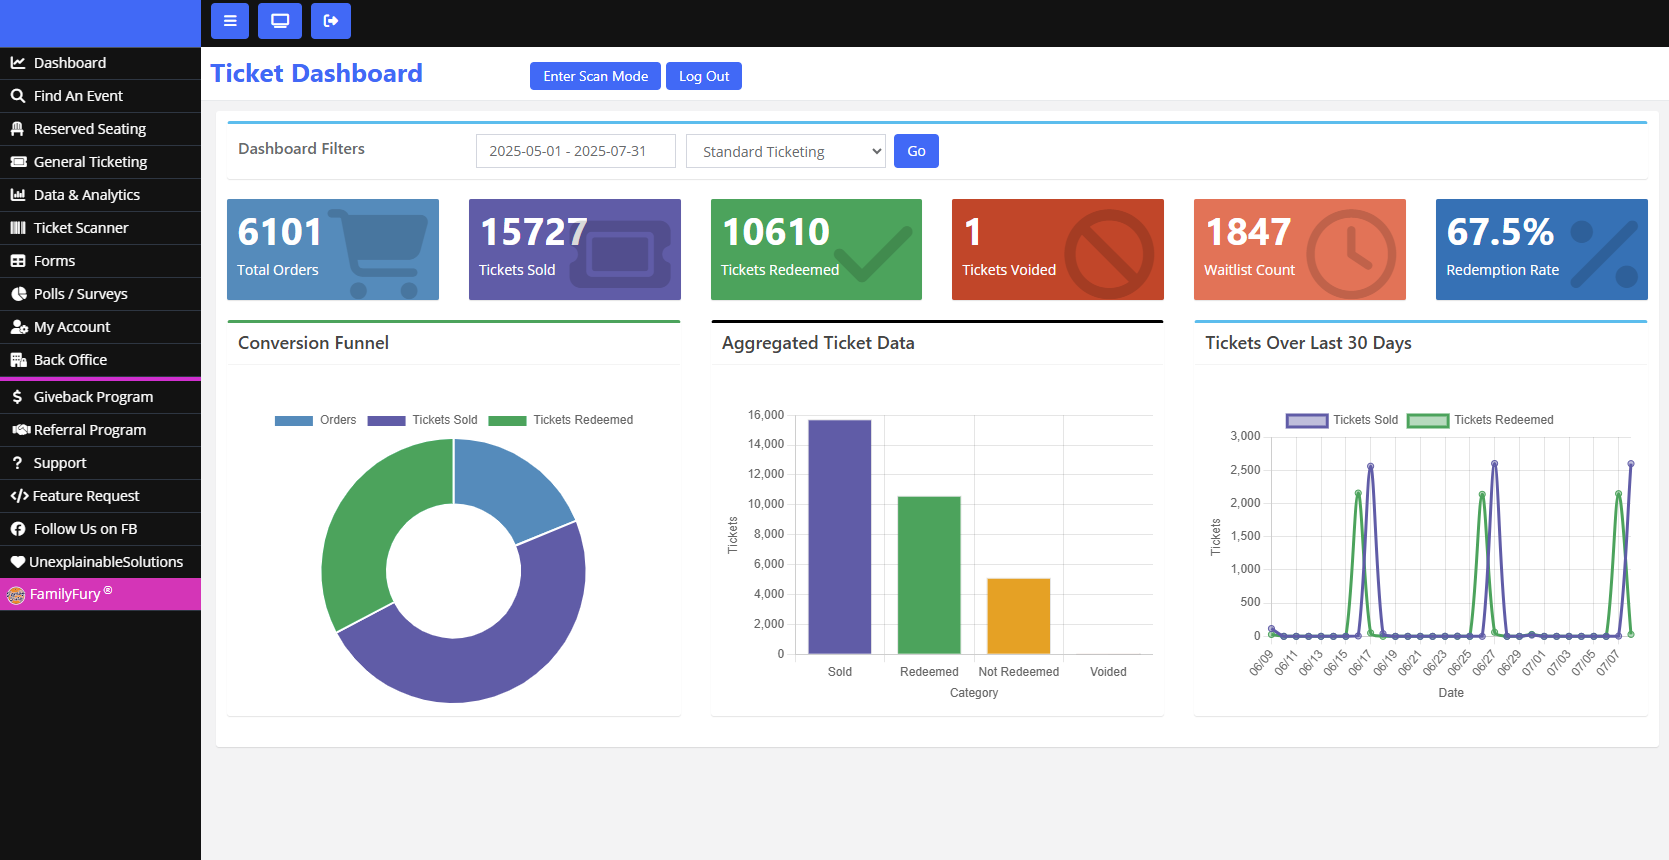Click Enter Scan Mode button
This screenshot has width=1669, height=860.
595,76
